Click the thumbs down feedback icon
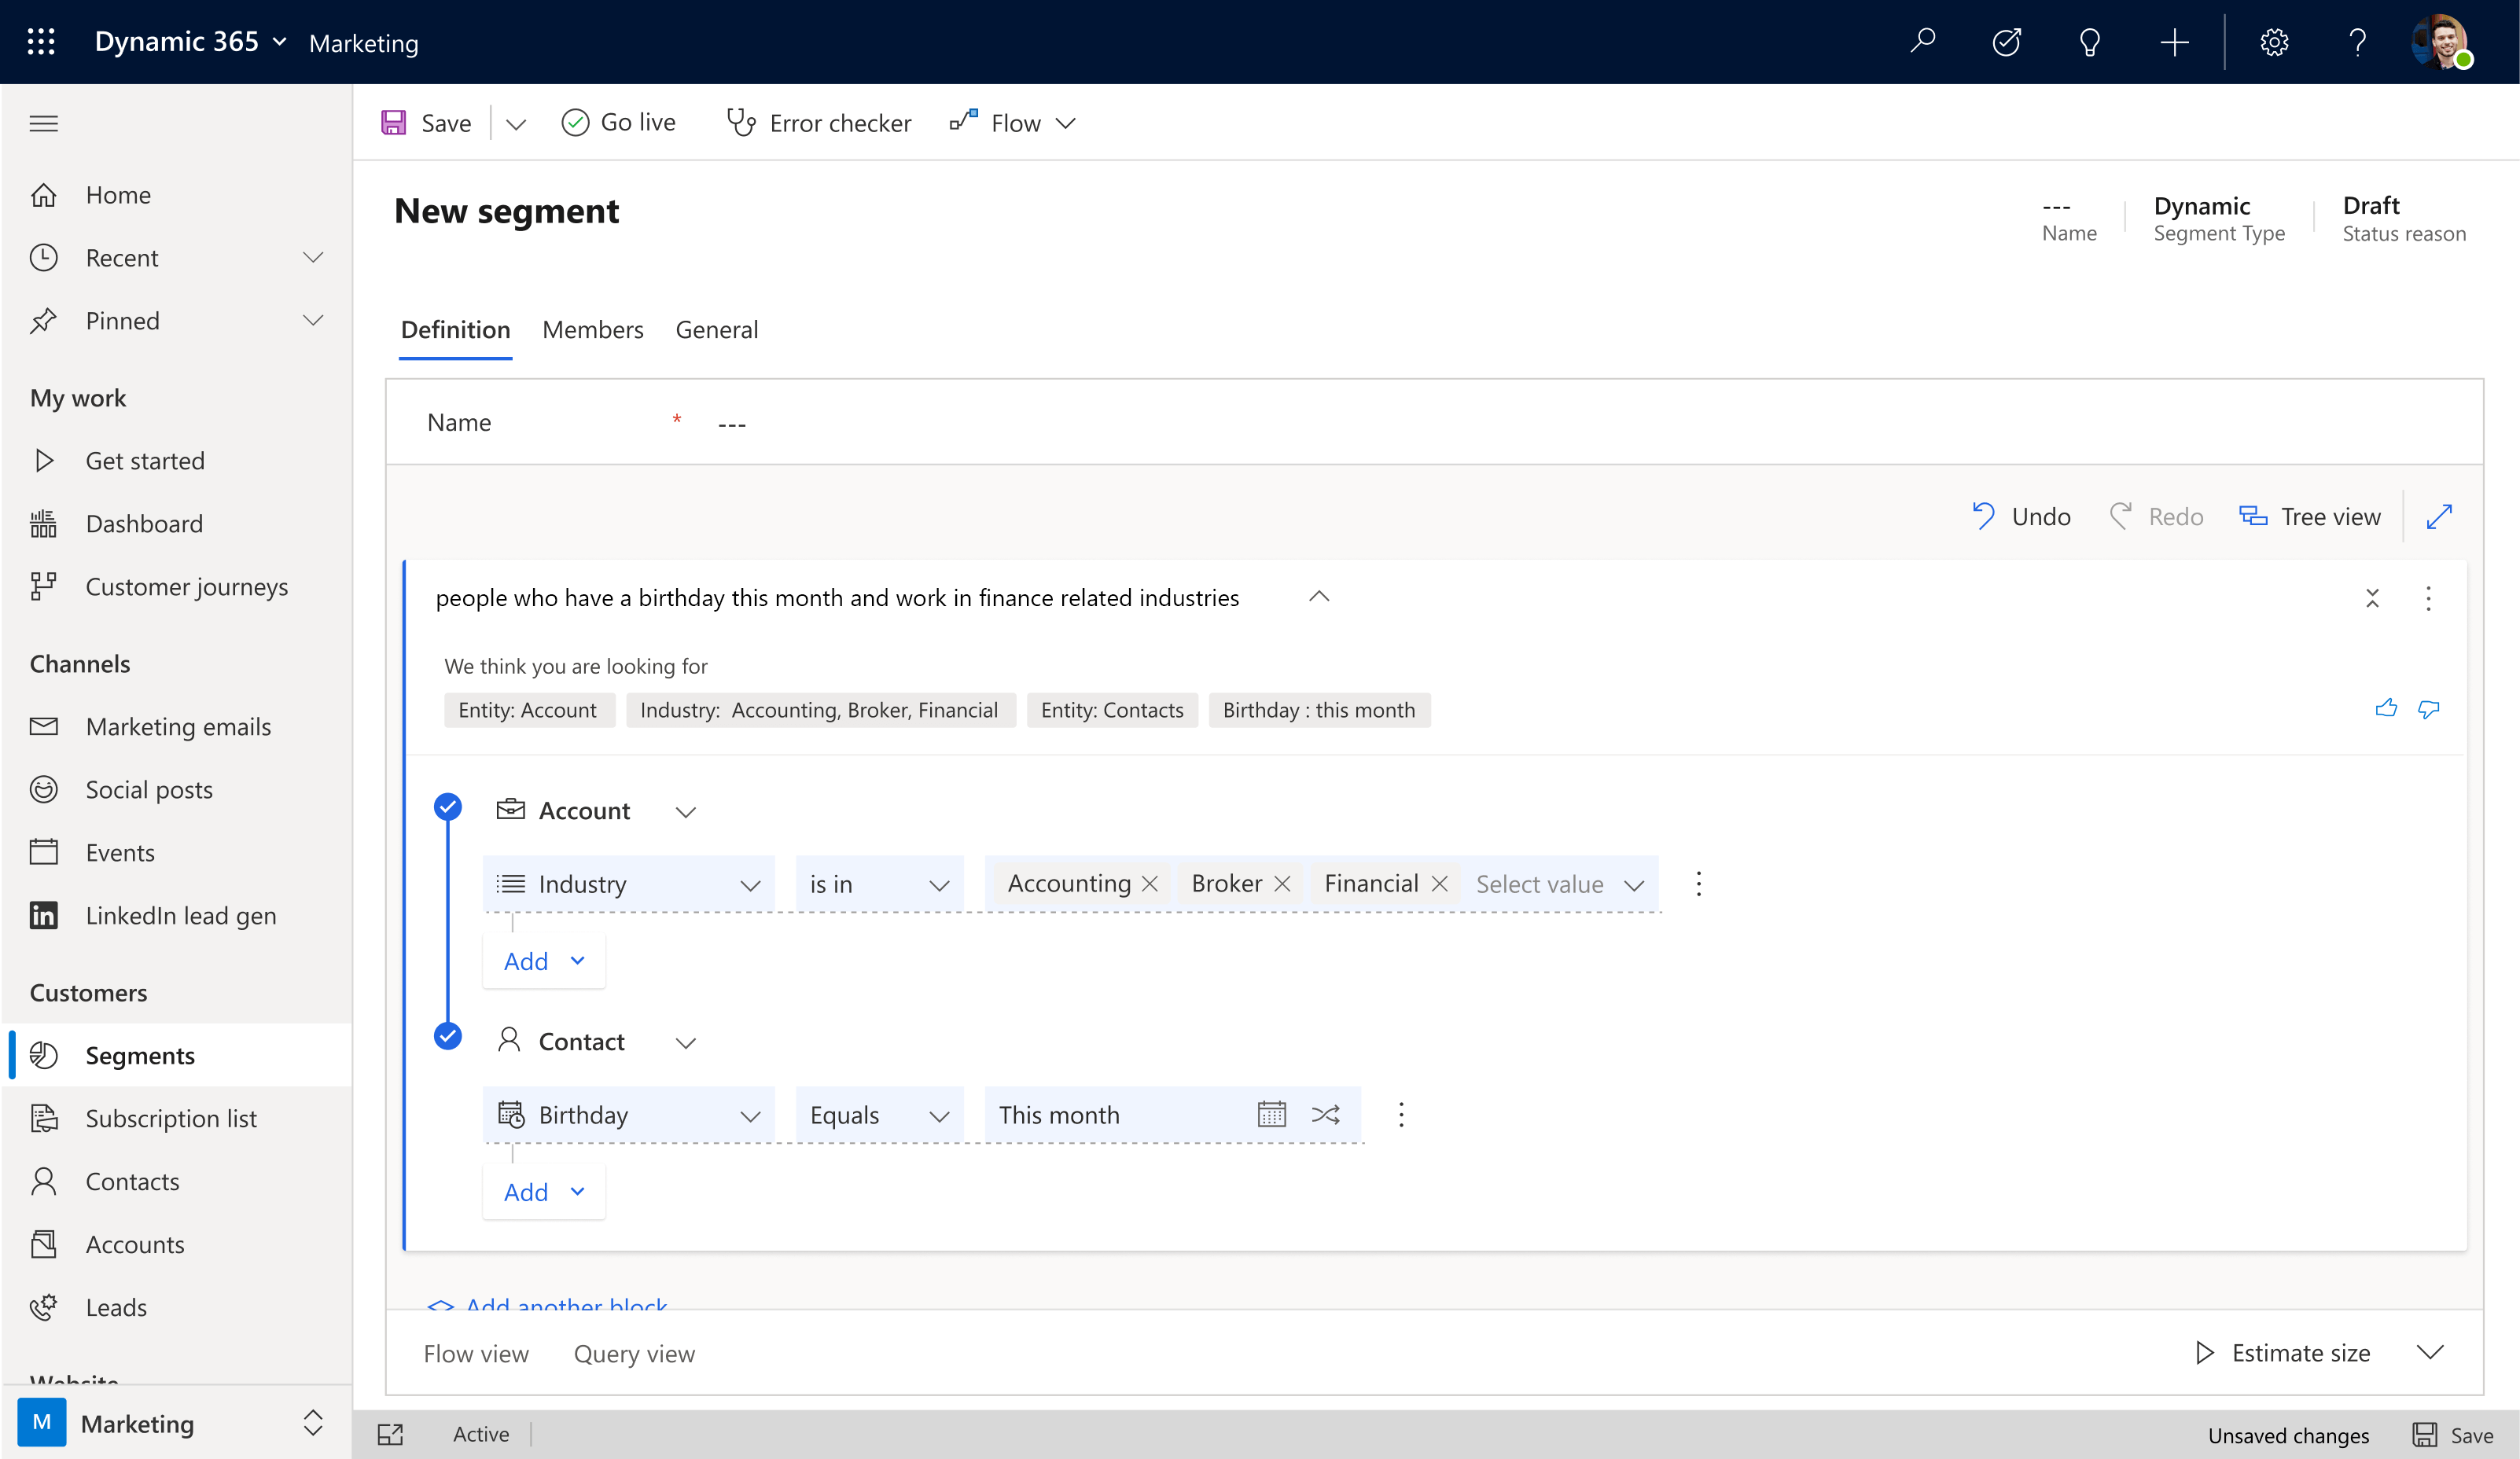Screen dimensions: 2520x1459 pos(2428,708)
